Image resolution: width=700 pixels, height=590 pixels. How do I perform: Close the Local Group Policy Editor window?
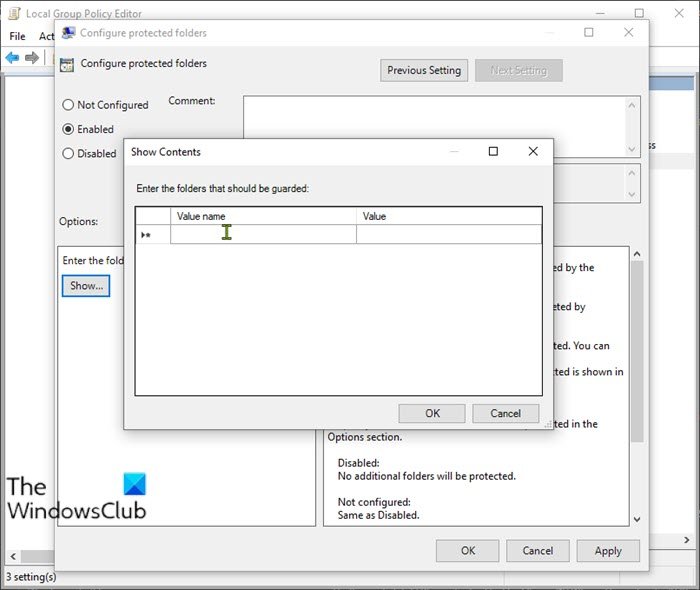679,13
